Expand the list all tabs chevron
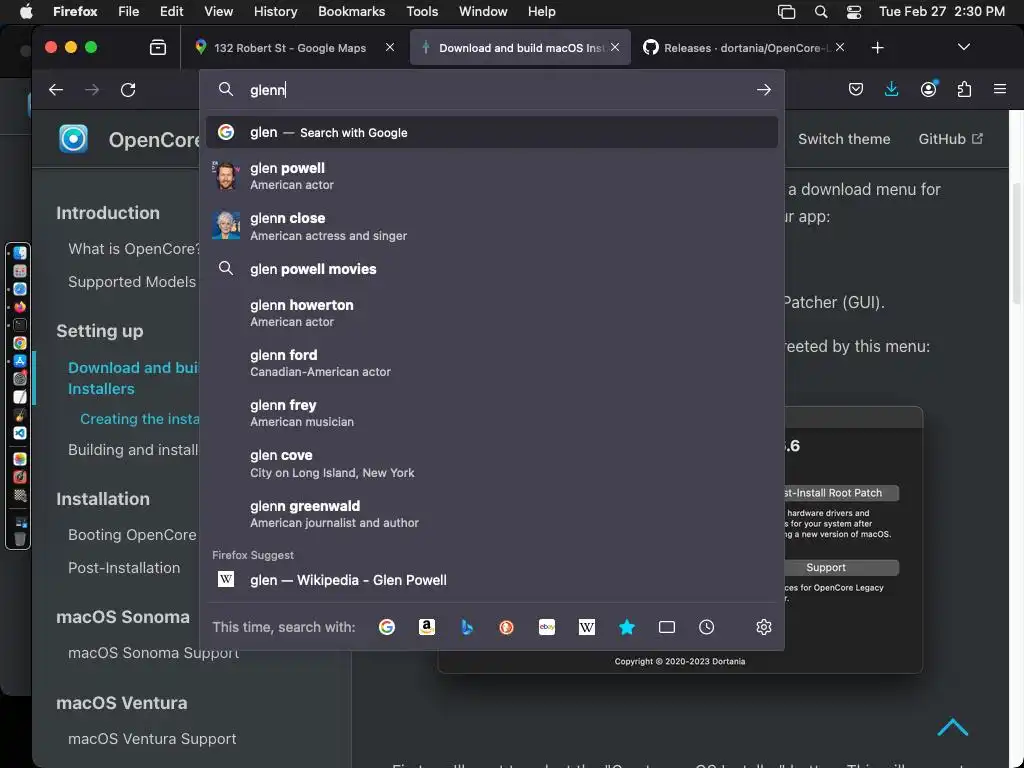 tap(963, 47)
